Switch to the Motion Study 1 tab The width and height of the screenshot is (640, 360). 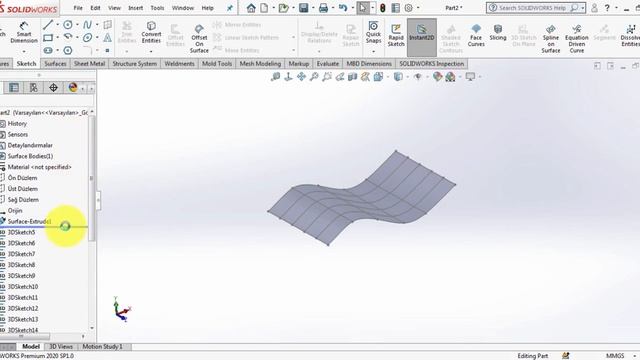(x=102, y=347)
